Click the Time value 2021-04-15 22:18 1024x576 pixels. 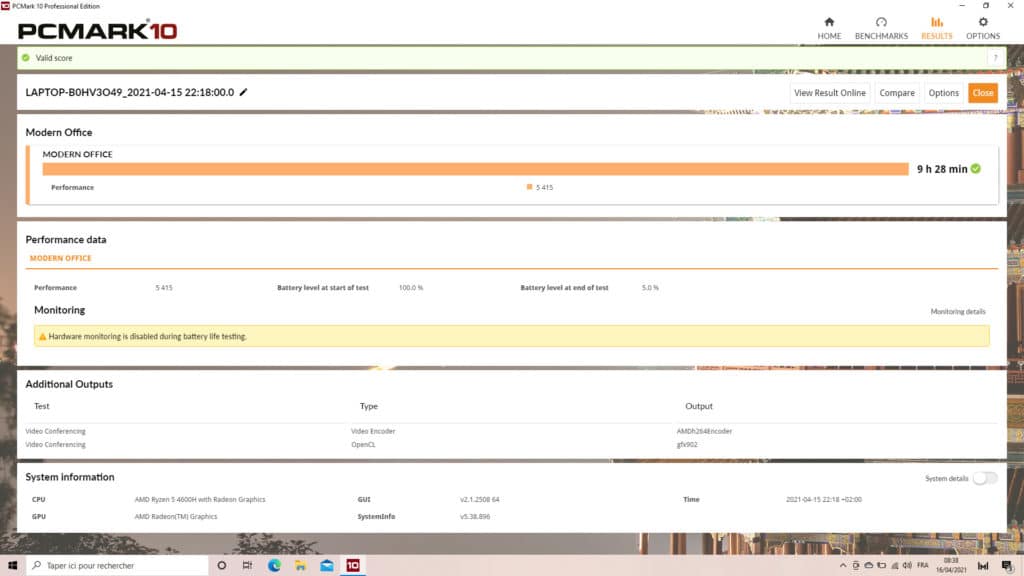click(x=824, y=499)
